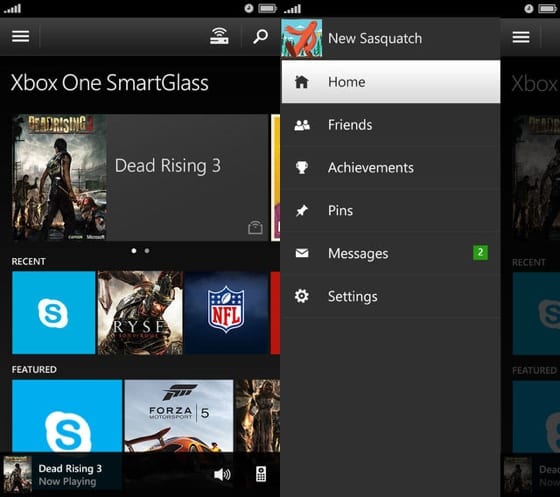
Task: Open Ryse tile under Recent
Action: coord(140,313)
